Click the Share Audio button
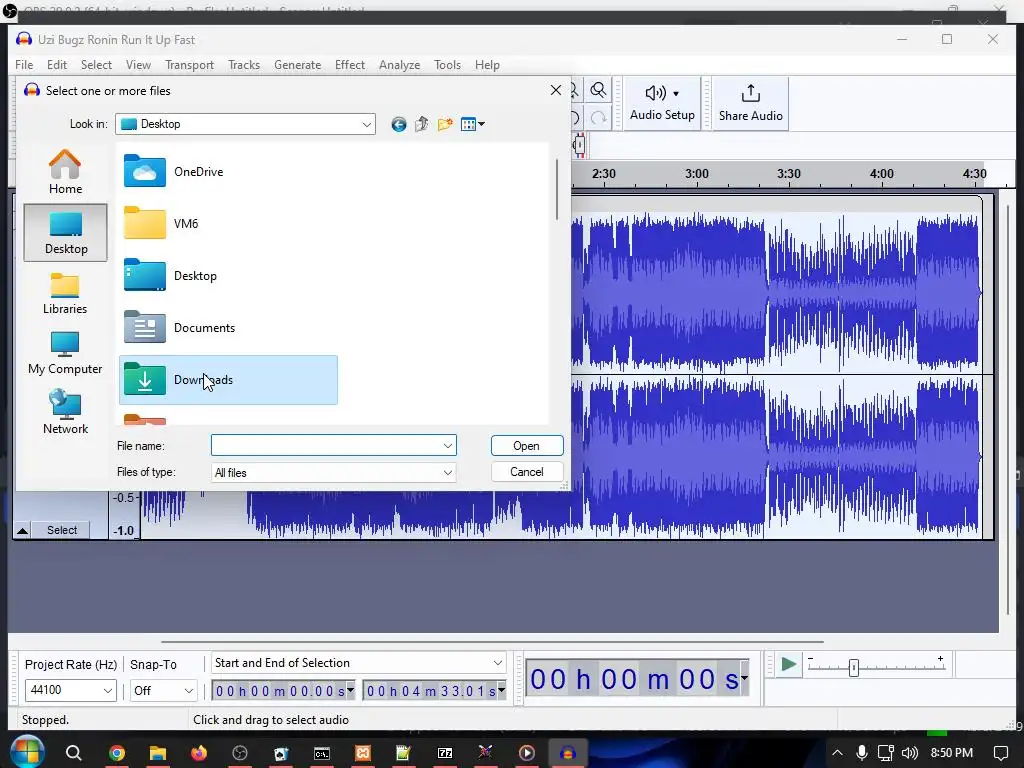 [x=750, y=103]
